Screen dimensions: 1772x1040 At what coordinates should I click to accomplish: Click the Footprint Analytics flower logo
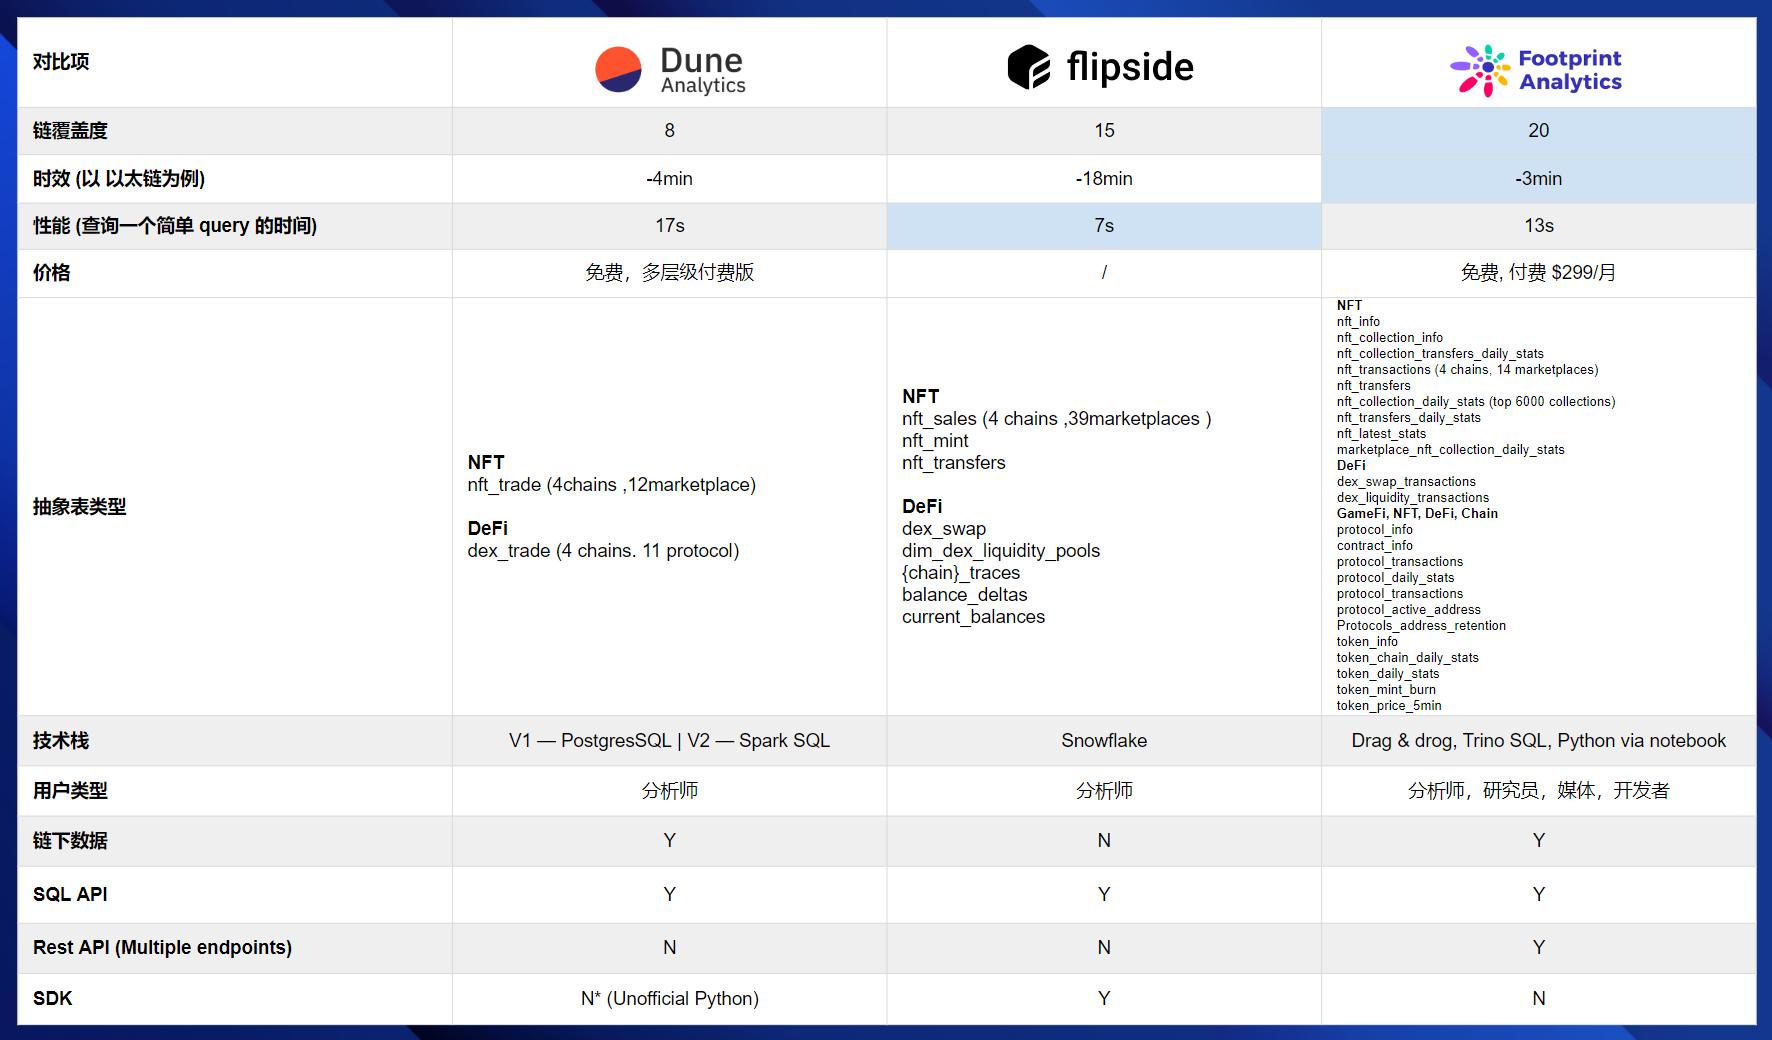(1480, 70)
